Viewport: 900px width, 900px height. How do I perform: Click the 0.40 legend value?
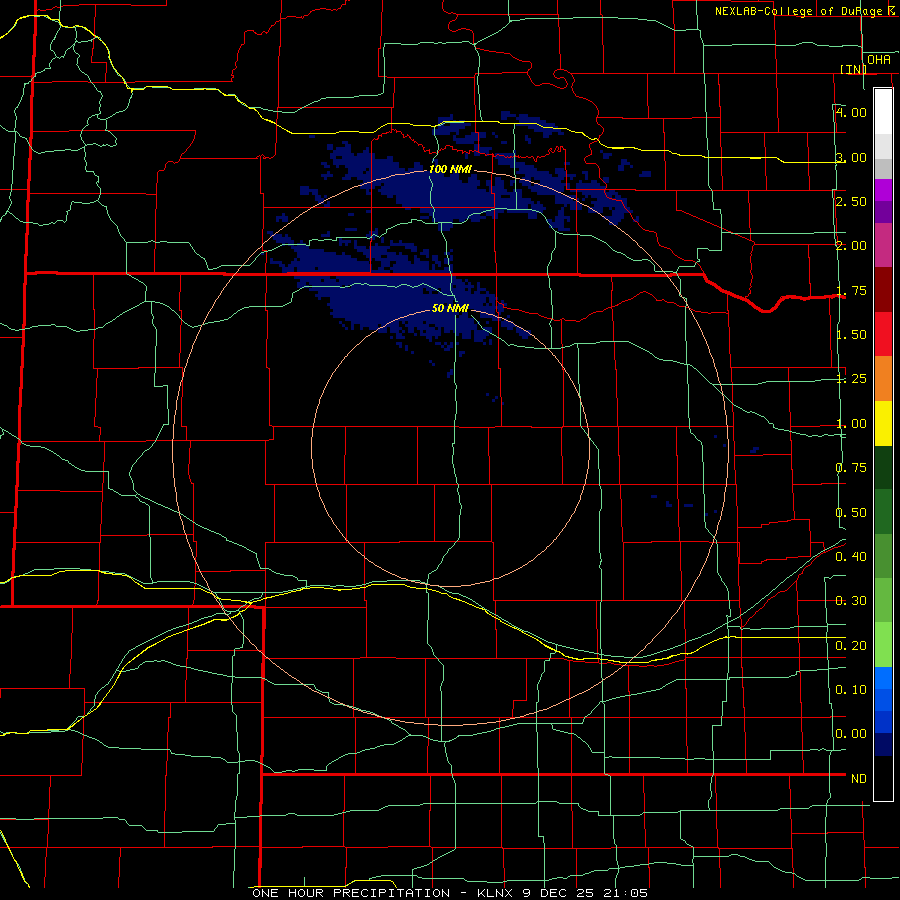click(851, 557)
